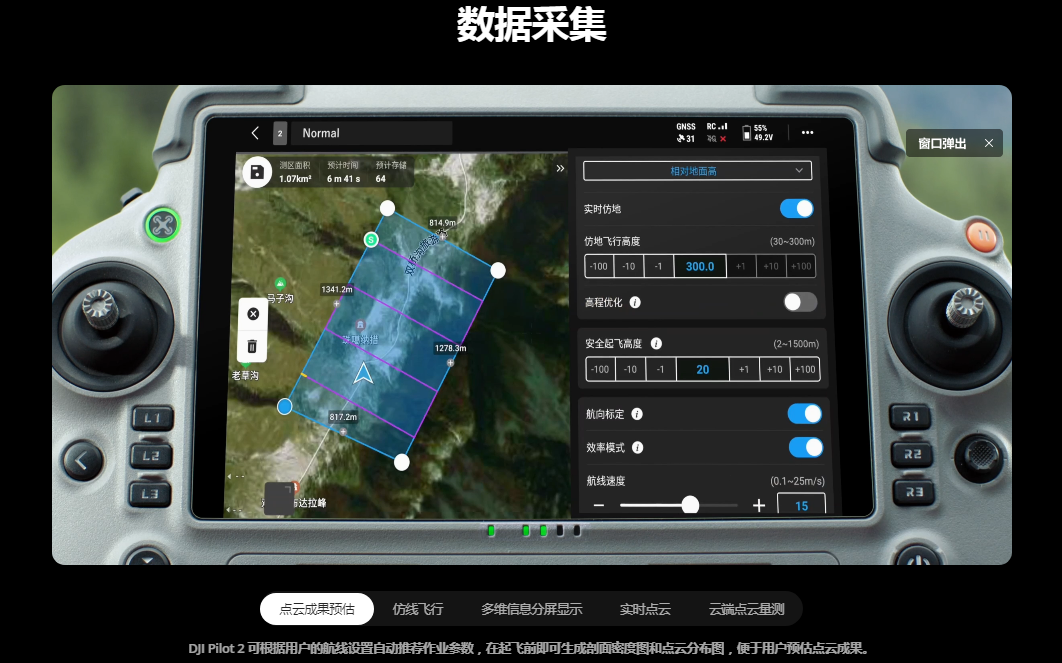Click info icon next to 高程优化
The height and width of the screenshot is (663, 1062).
635,302
